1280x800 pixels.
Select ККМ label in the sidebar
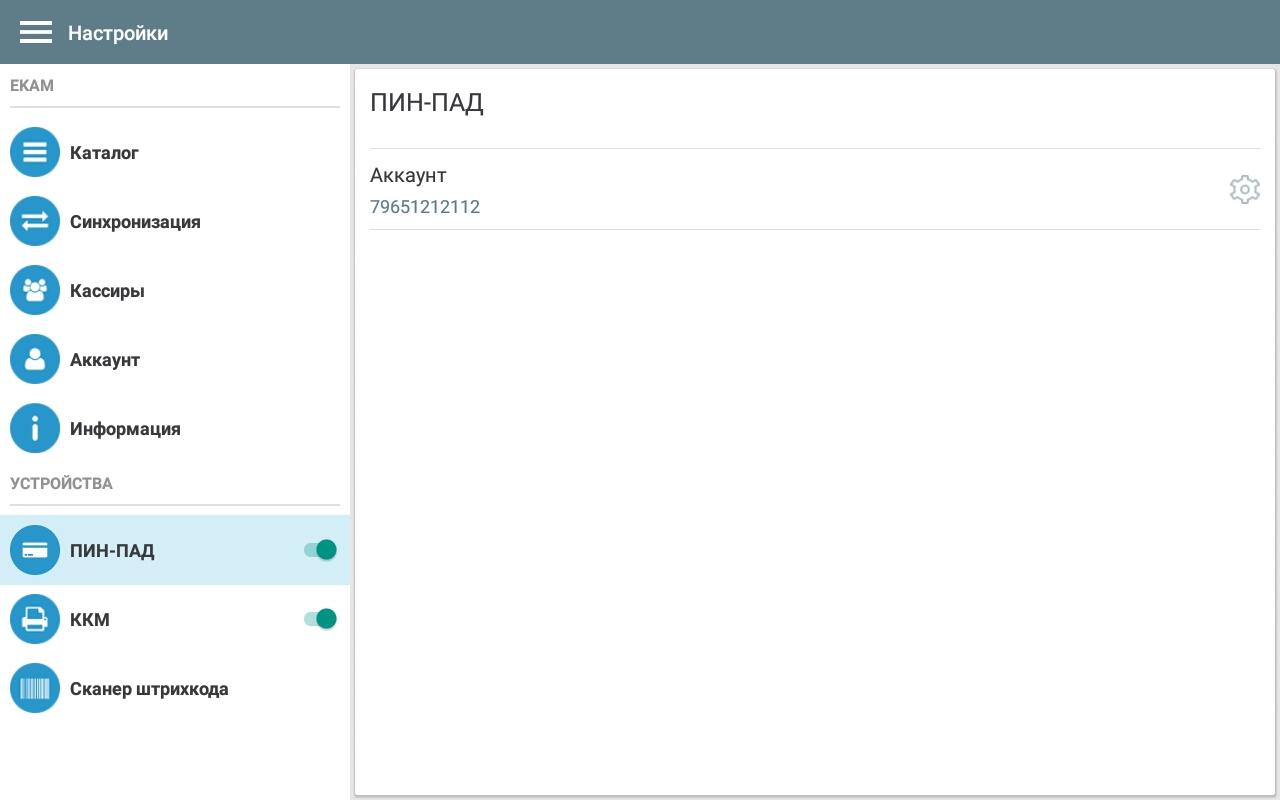pyautogui.click(x=90, y=620)
